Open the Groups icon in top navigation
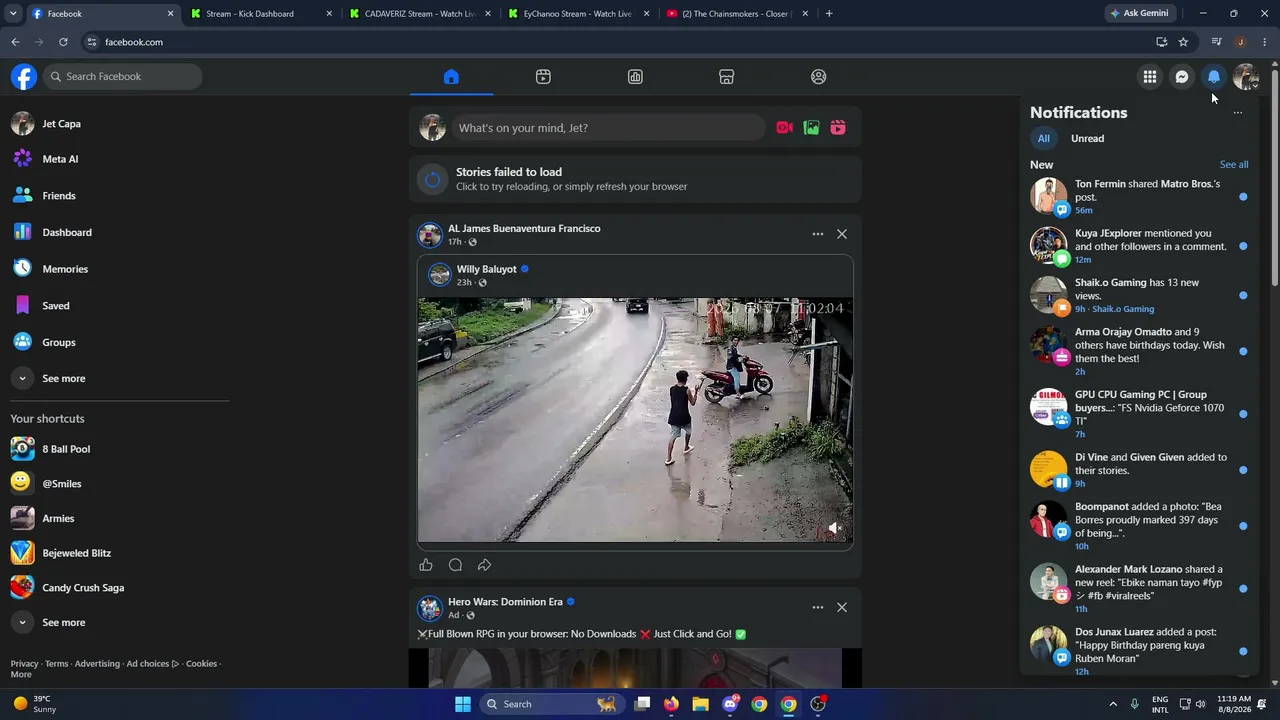Viewport: 1280px width, 720px height. (x=819, y=77)
